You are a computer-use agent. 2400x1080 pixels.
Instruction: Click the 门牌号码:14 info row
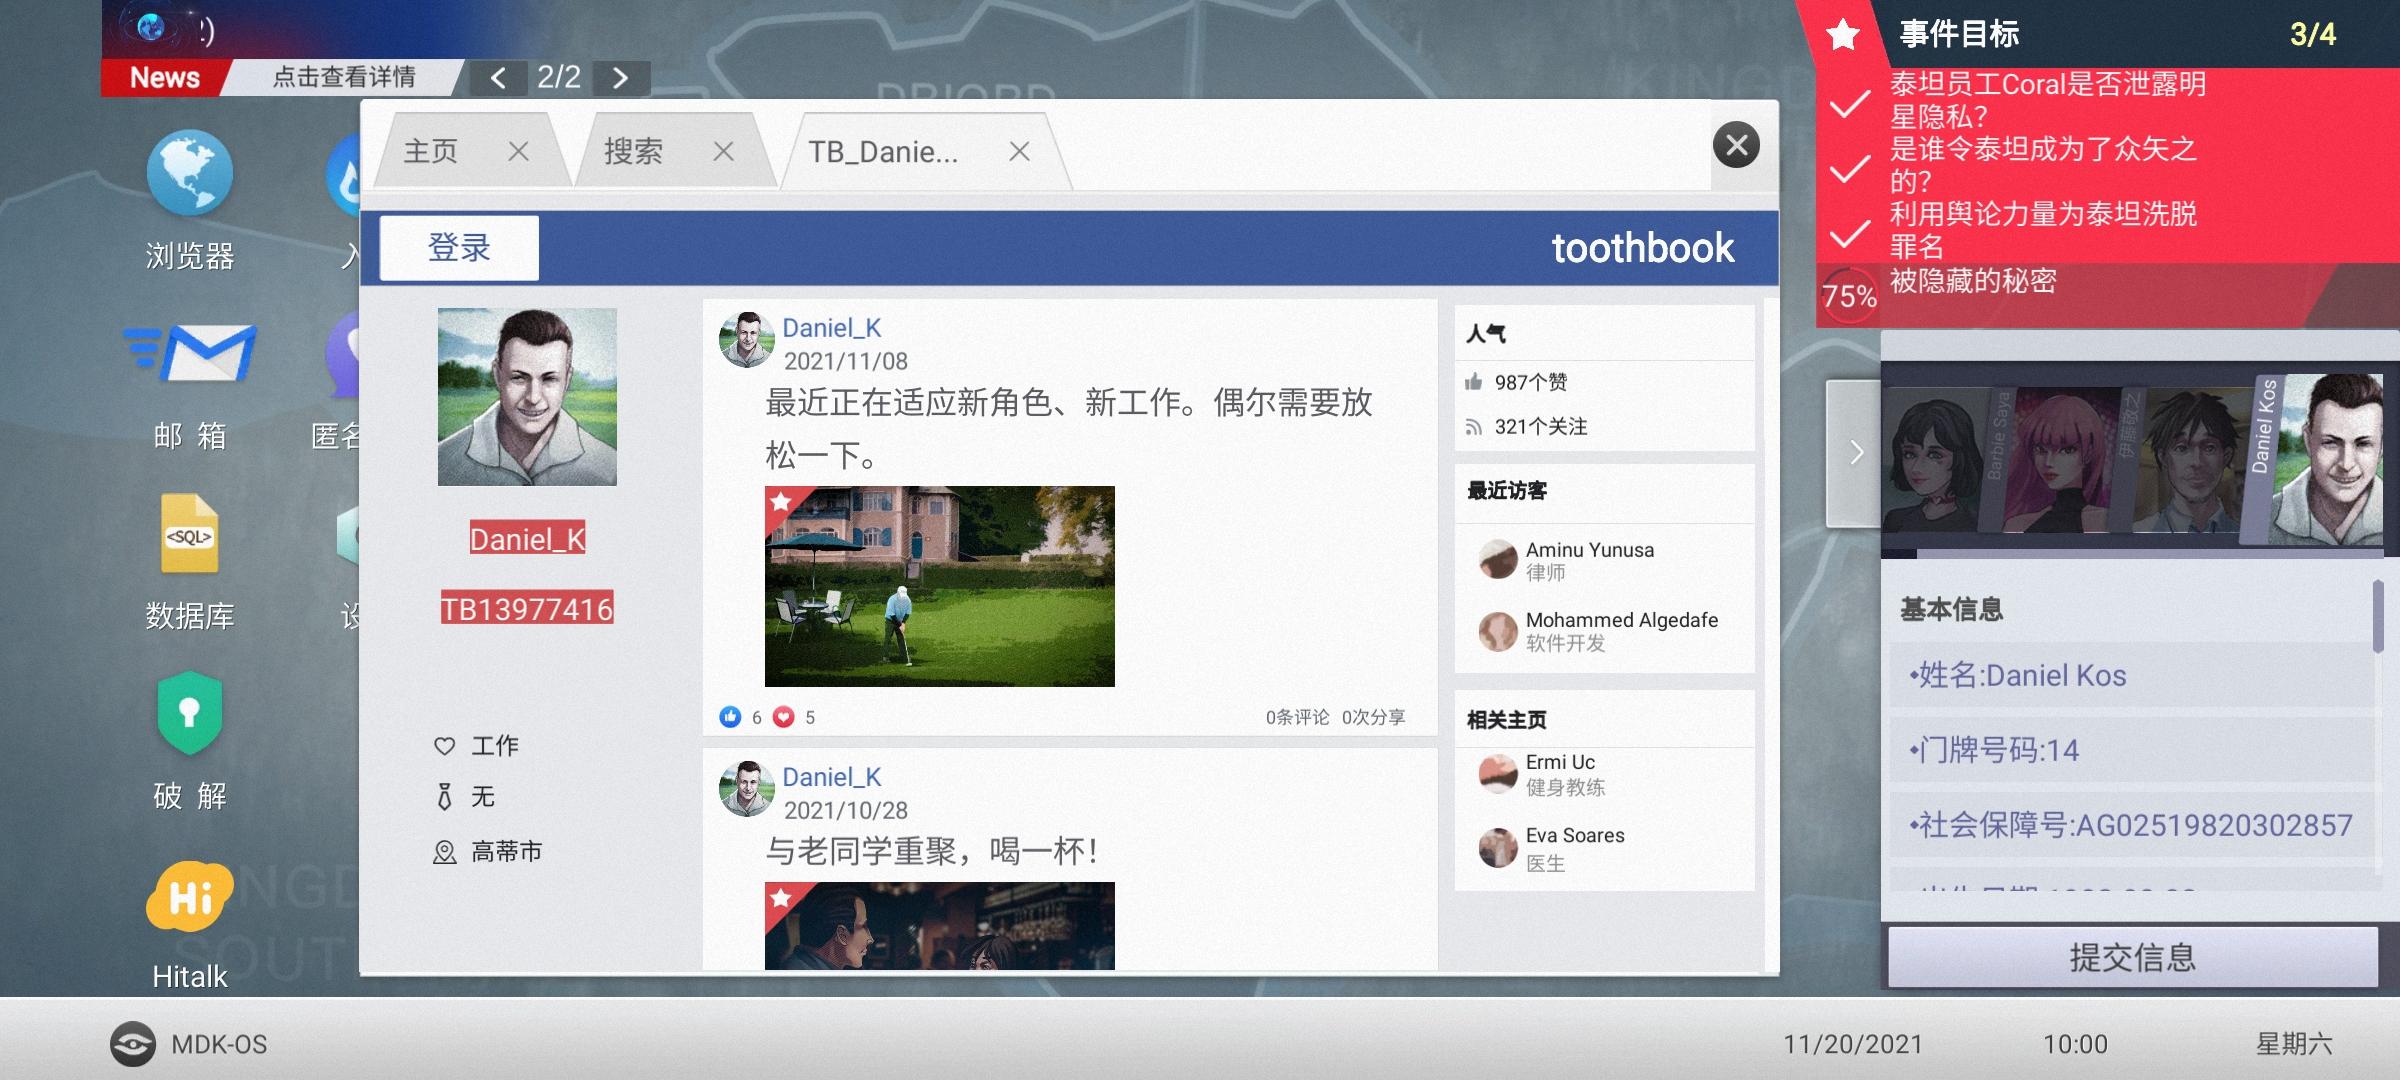pyautogui.click(x=2131, y=750)
